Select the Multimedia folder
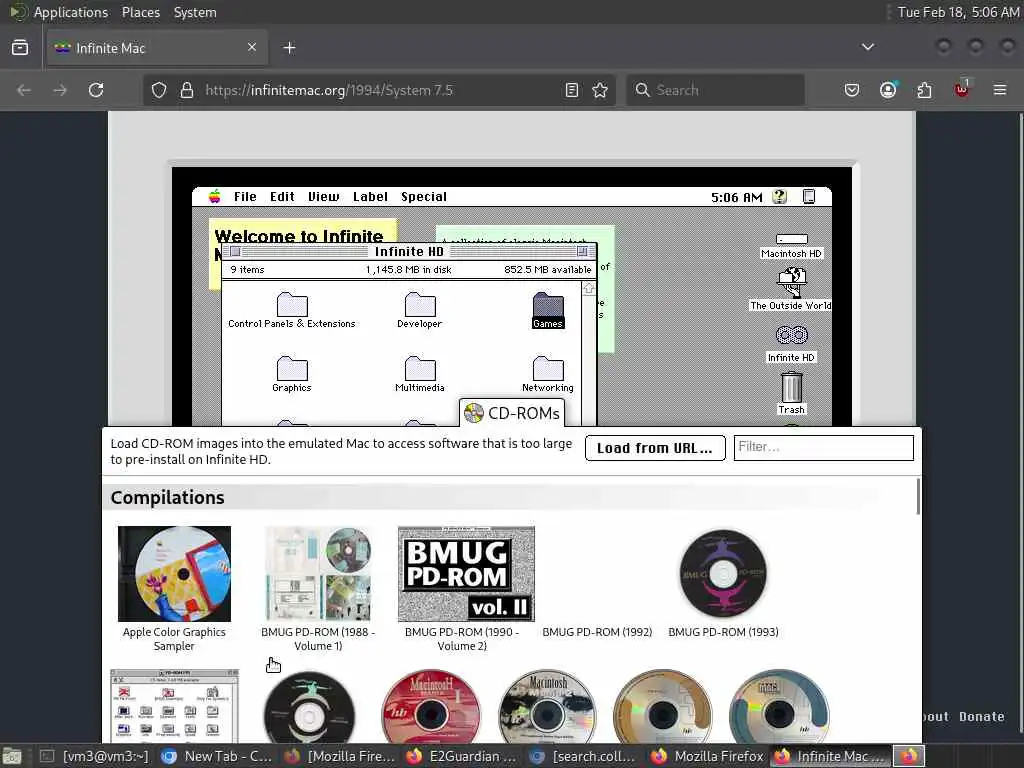The height and width of the screenshot is (768, 1024). point(419,374)
